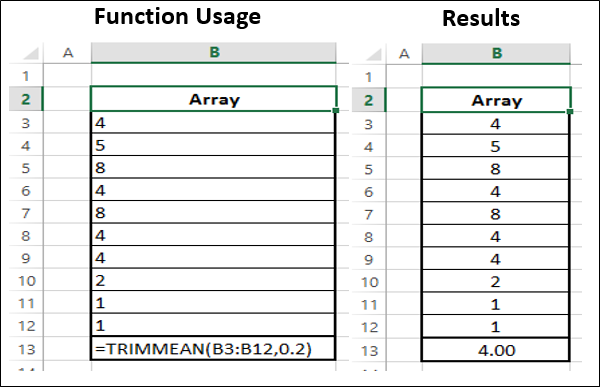
Task: Select row 10 header in Function Usage sheet
Action: click(x=26, y=281)
